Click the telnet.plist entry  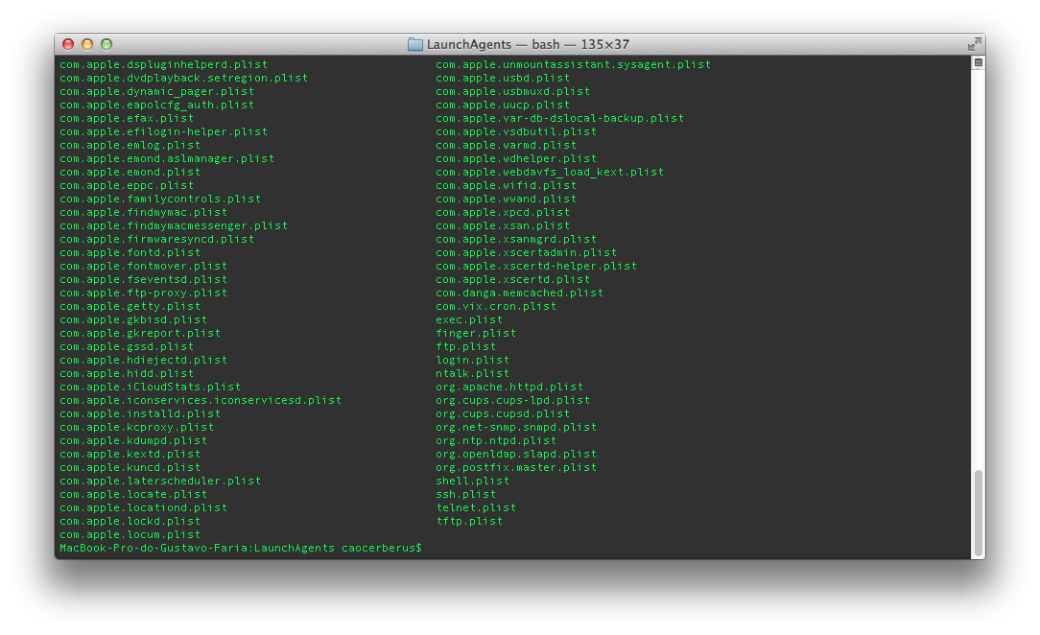click(x=475, y=508)
